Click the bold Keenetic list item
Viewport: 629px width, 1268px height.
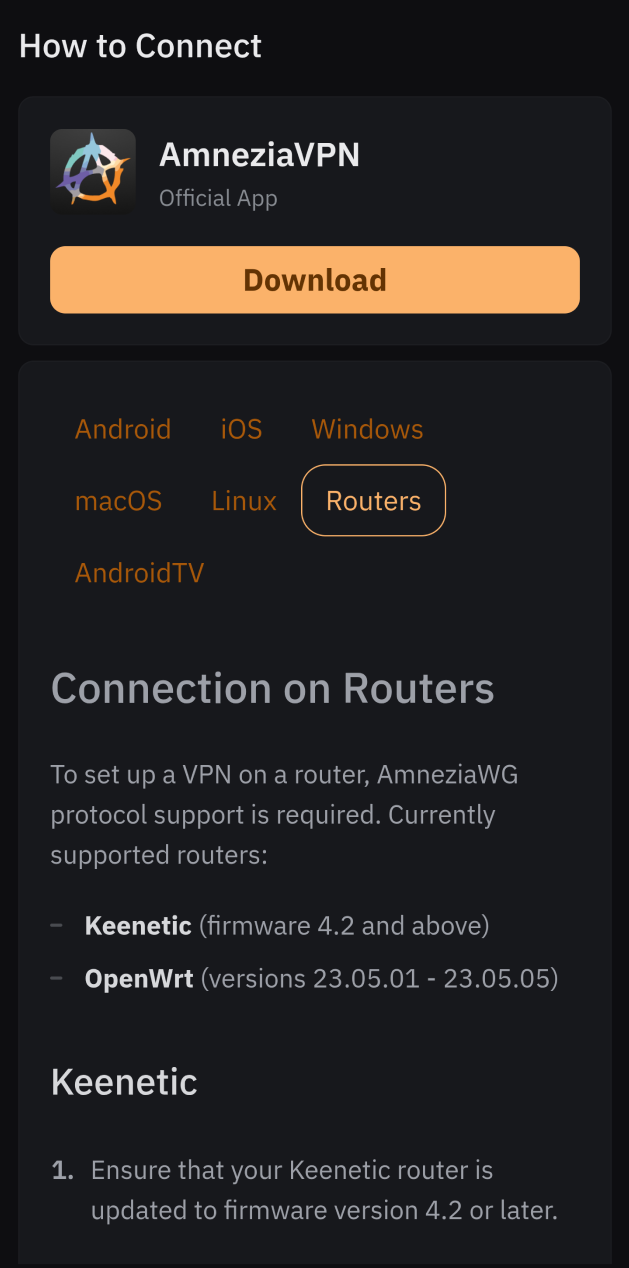[138, 926]
